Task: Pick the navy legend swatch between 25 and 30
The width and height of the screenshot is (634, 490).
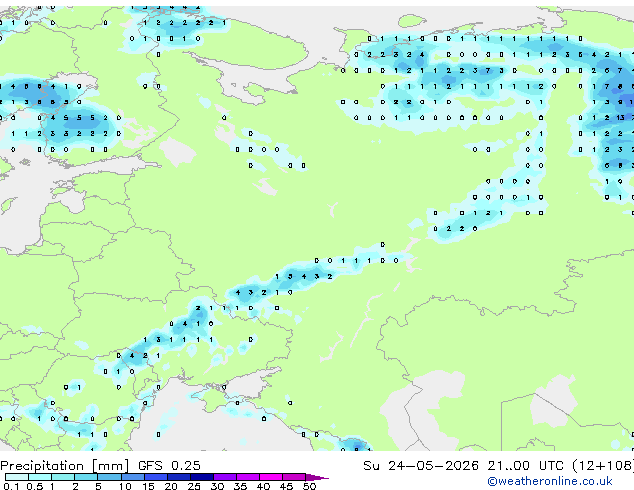Action: coord(202,477)
